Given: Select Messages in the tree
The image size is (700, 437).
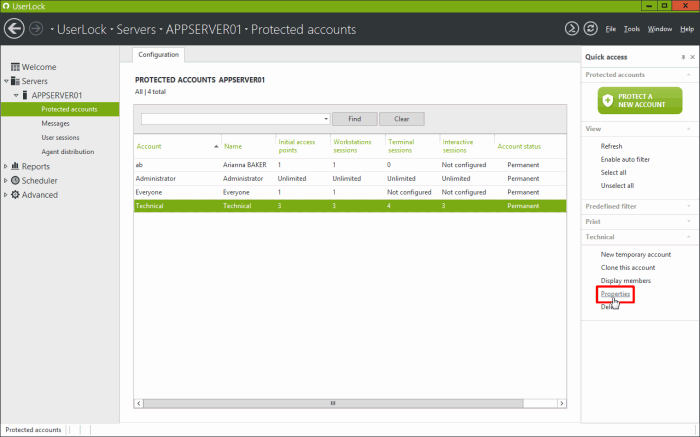Looking at the screenshot, I should click(55, 123).
